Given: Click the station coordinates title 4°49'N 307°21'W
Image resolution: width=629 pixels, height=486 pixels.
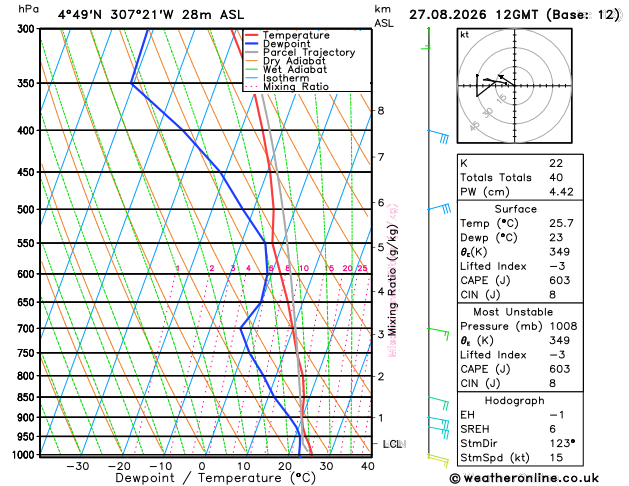Looking at the screenshot, I should pos(116,15).
